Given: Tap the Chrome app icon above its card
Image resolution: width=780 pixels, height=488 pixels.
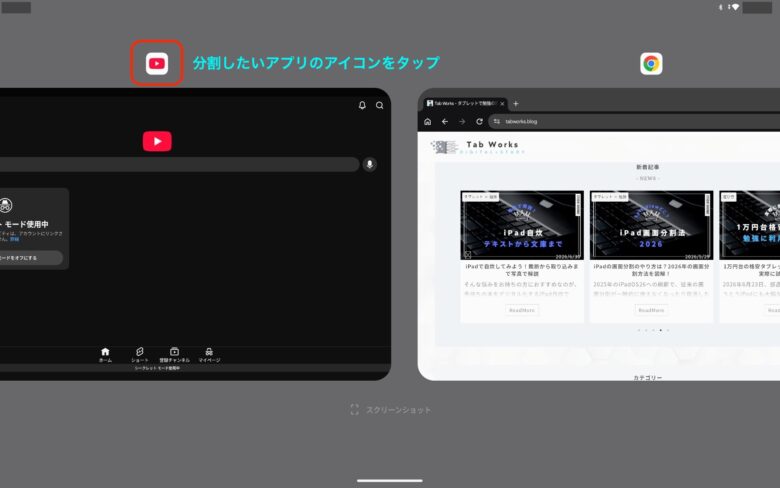Looking at the screenshot, I should pyautogui.click(x=651, y=64).
